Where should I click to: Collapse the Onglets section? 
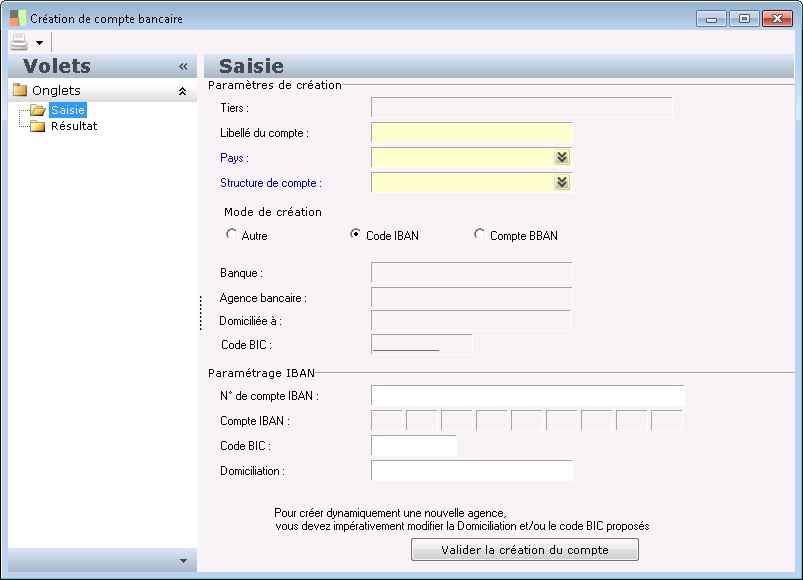pyautogui.click(x=182, y=91)
